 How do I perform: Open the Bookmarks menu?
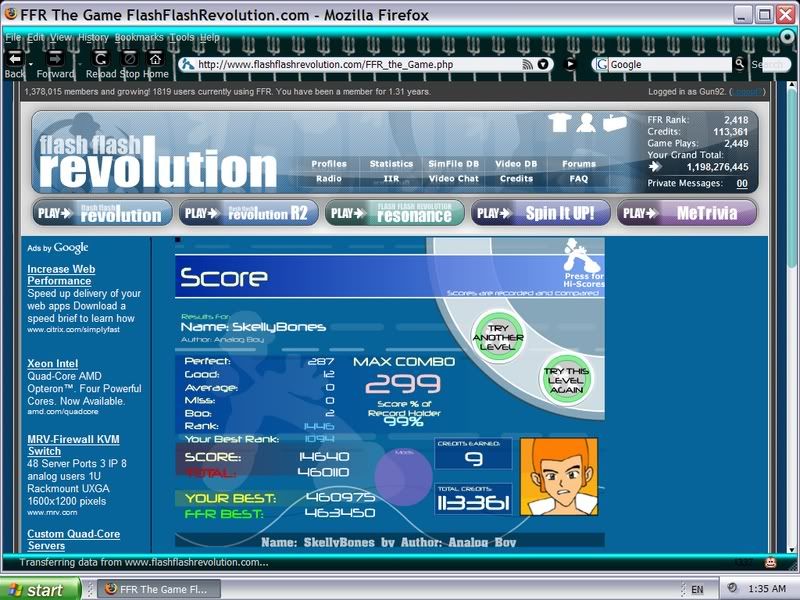pyautogui.click(x=138, y=37)
